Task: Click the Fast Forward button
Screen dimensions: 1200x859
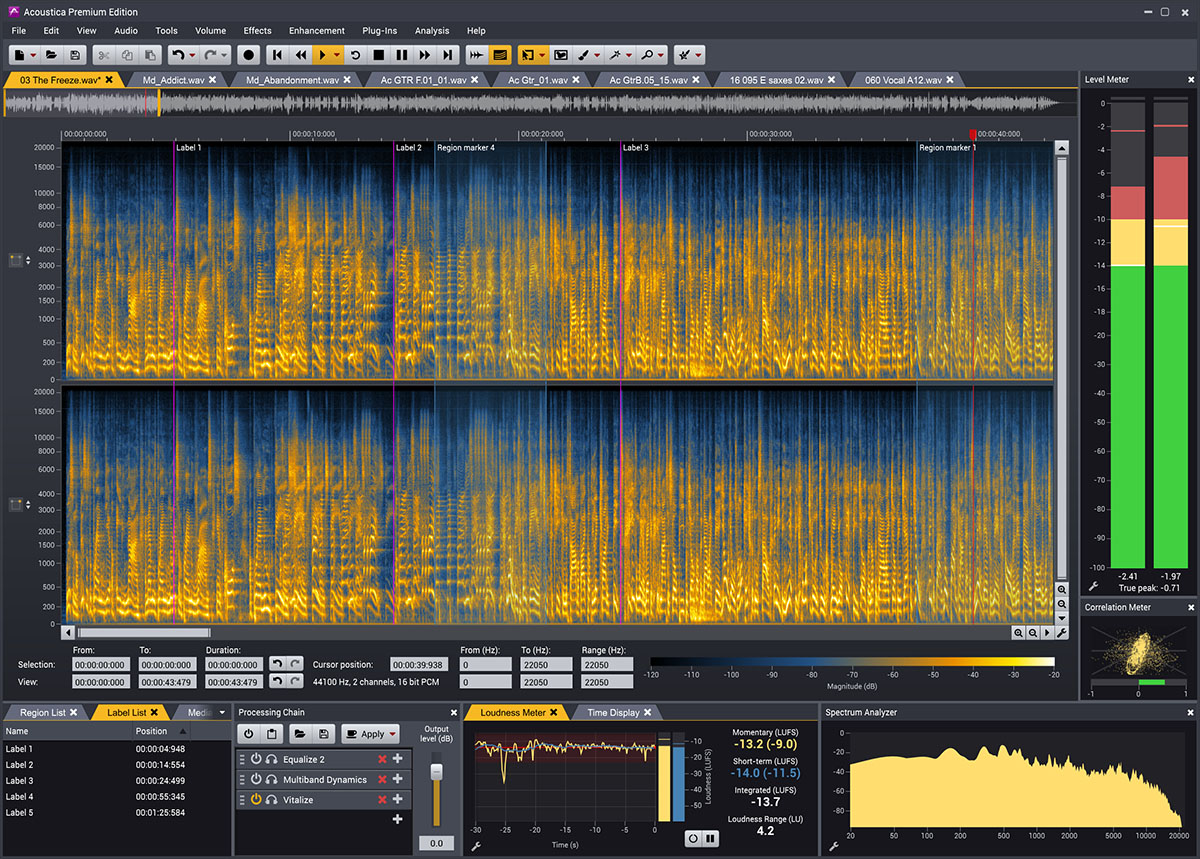Action: (x=426, y=55)
